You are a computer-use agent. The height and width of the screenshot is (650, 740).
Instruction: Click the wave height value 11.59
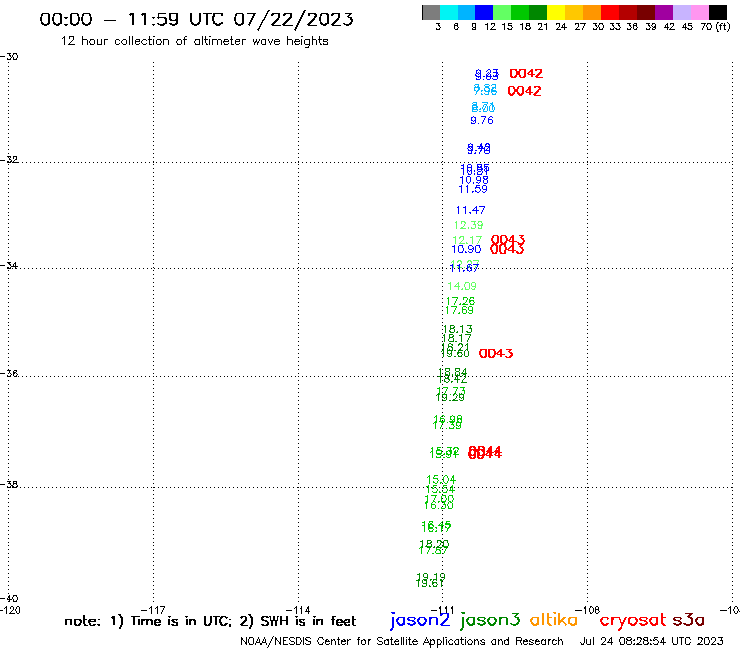pos(473,189)
